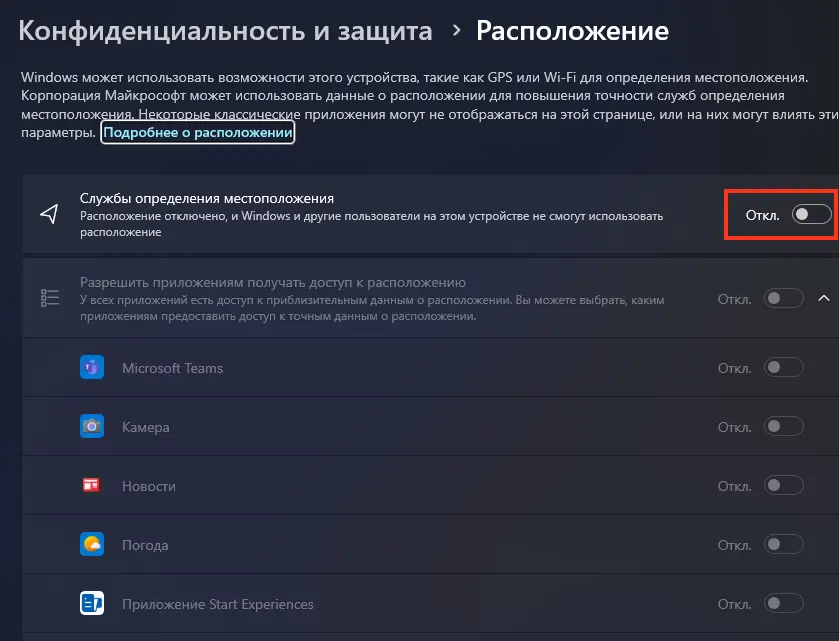
Task: Click Службы определения местоположения heading
Action: tap(206, 199)
